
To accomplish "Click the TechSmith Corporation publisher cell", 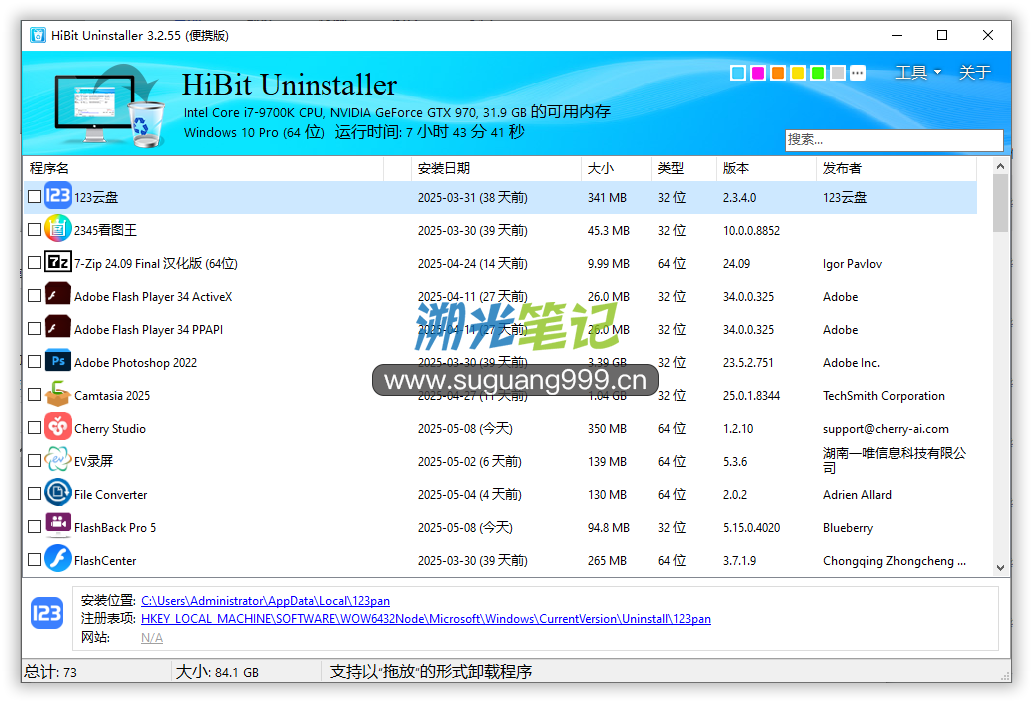I will click(x=883, y=396).
